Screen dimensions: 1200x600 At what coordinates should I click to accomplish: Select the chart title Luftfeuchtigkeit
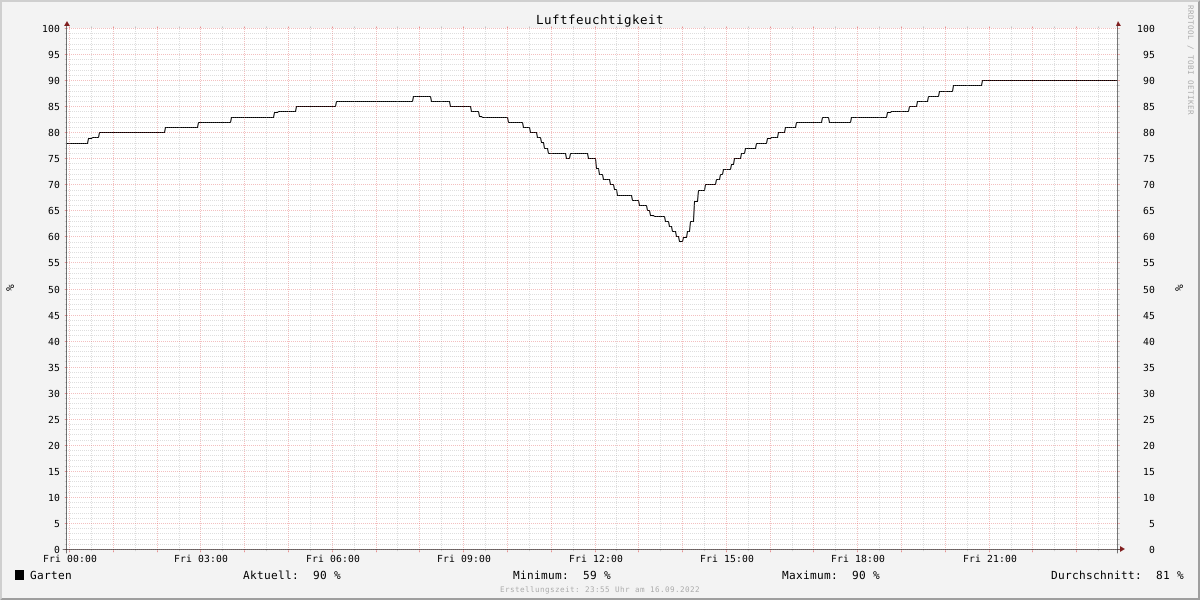(599, 20)
